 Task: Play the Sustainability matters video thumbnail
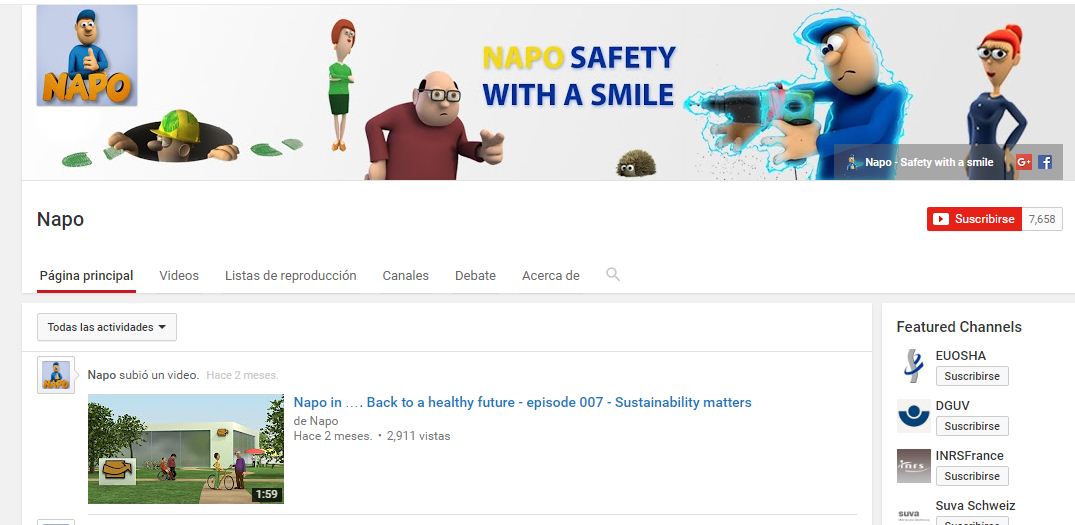click(186, 449)
